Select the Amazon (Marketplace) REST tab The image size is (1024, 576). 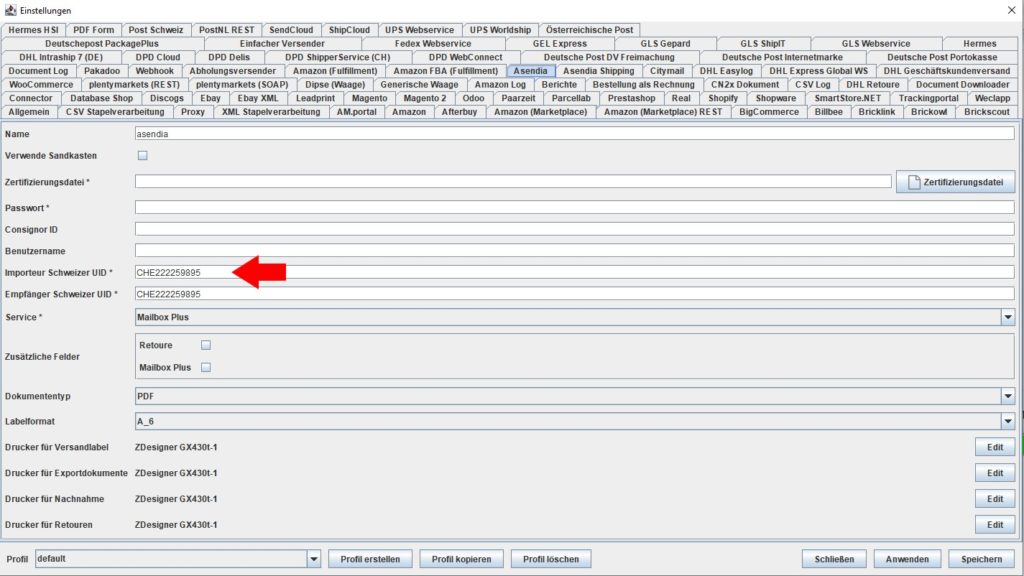click(x=663, y=112)
